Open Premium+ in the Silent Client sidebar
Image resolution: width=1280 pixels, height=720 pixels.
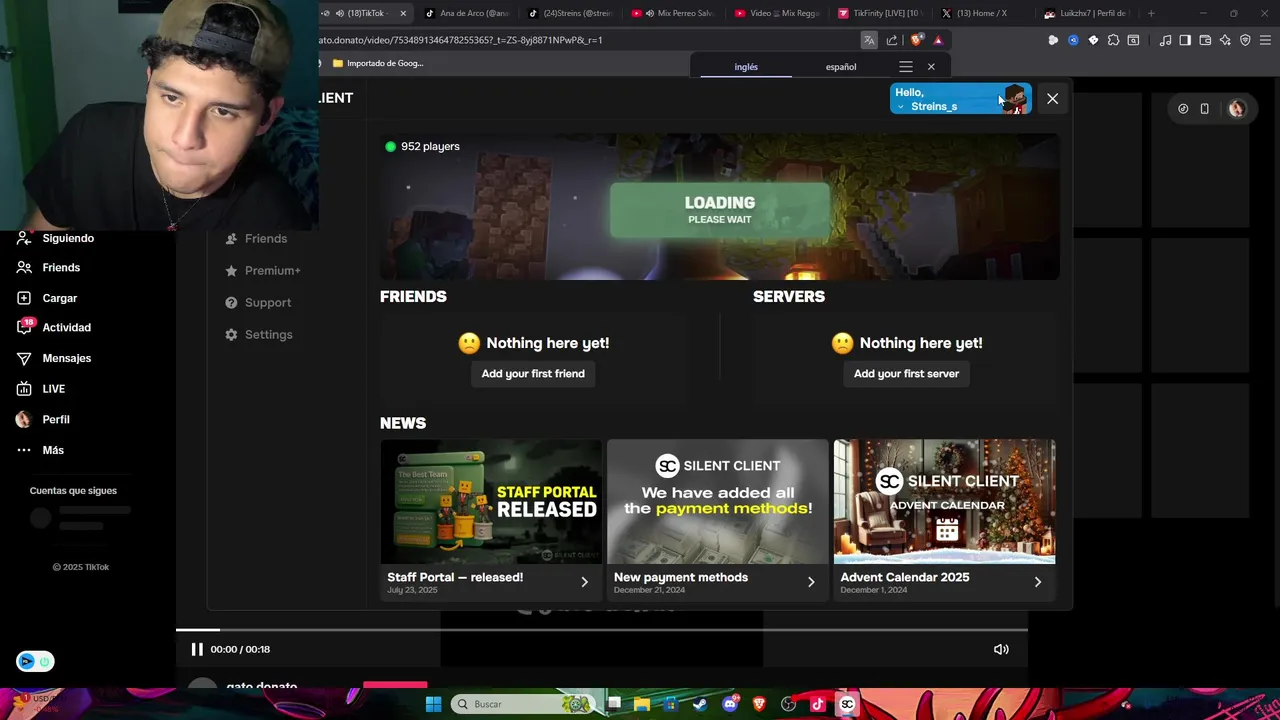pyautogui.click(x=262, y=271)
